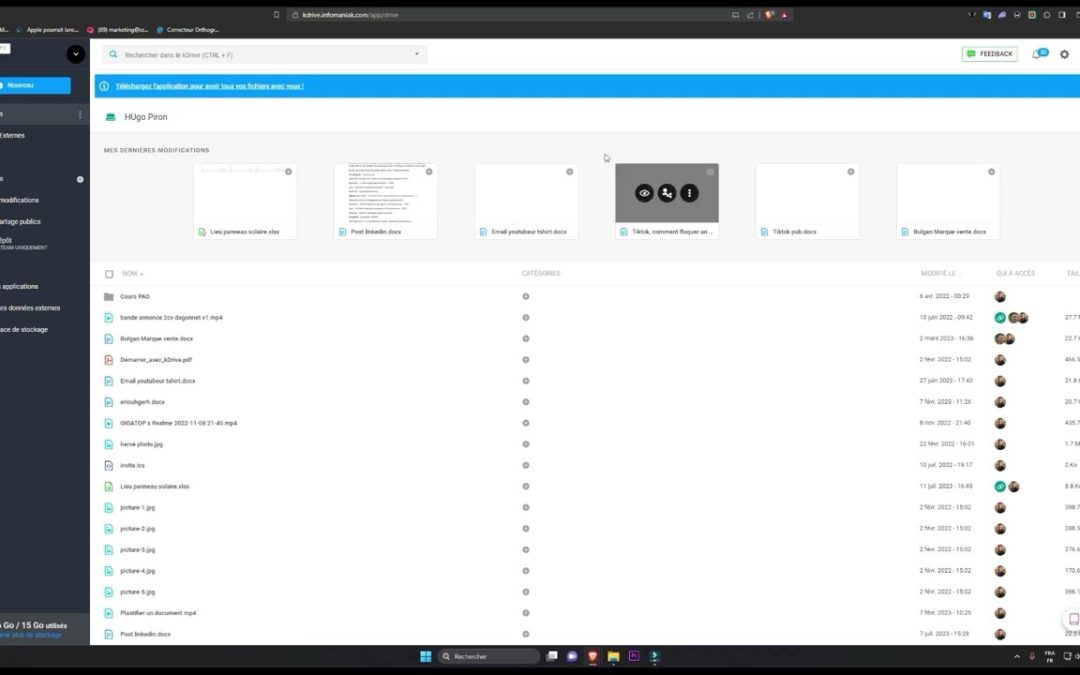The height and width of the screenshot is (675, 1080).
Task: Open the données externes item in the sidebar
Action: pyautogui.click(x=30, y=308)
